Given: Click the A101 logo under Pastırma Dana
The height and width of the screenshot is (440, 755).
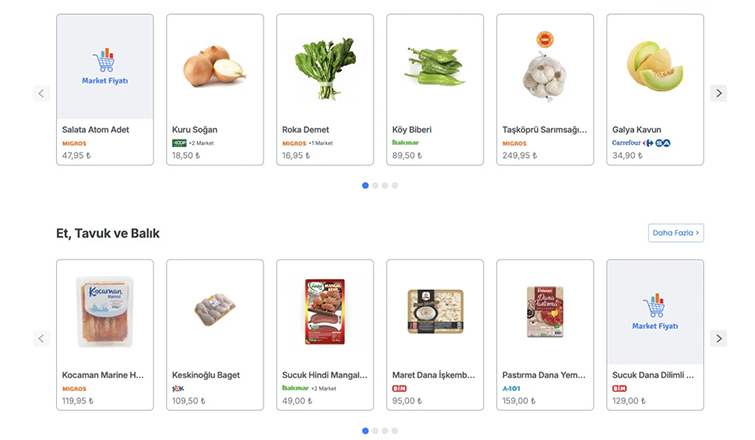Looking at the screenshot, I should 512,388.
